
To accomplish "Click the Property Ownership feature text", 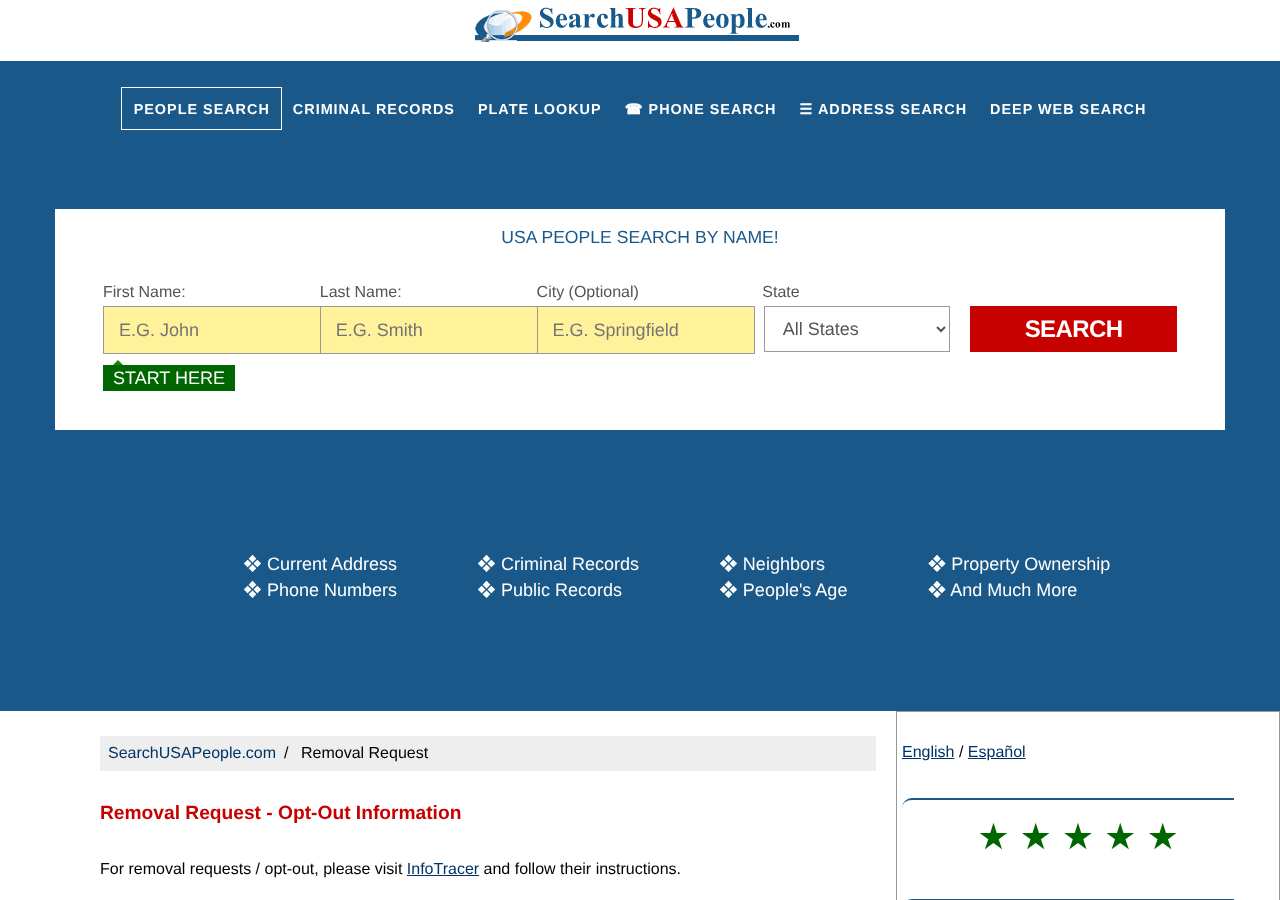I will coord(1030,564).
